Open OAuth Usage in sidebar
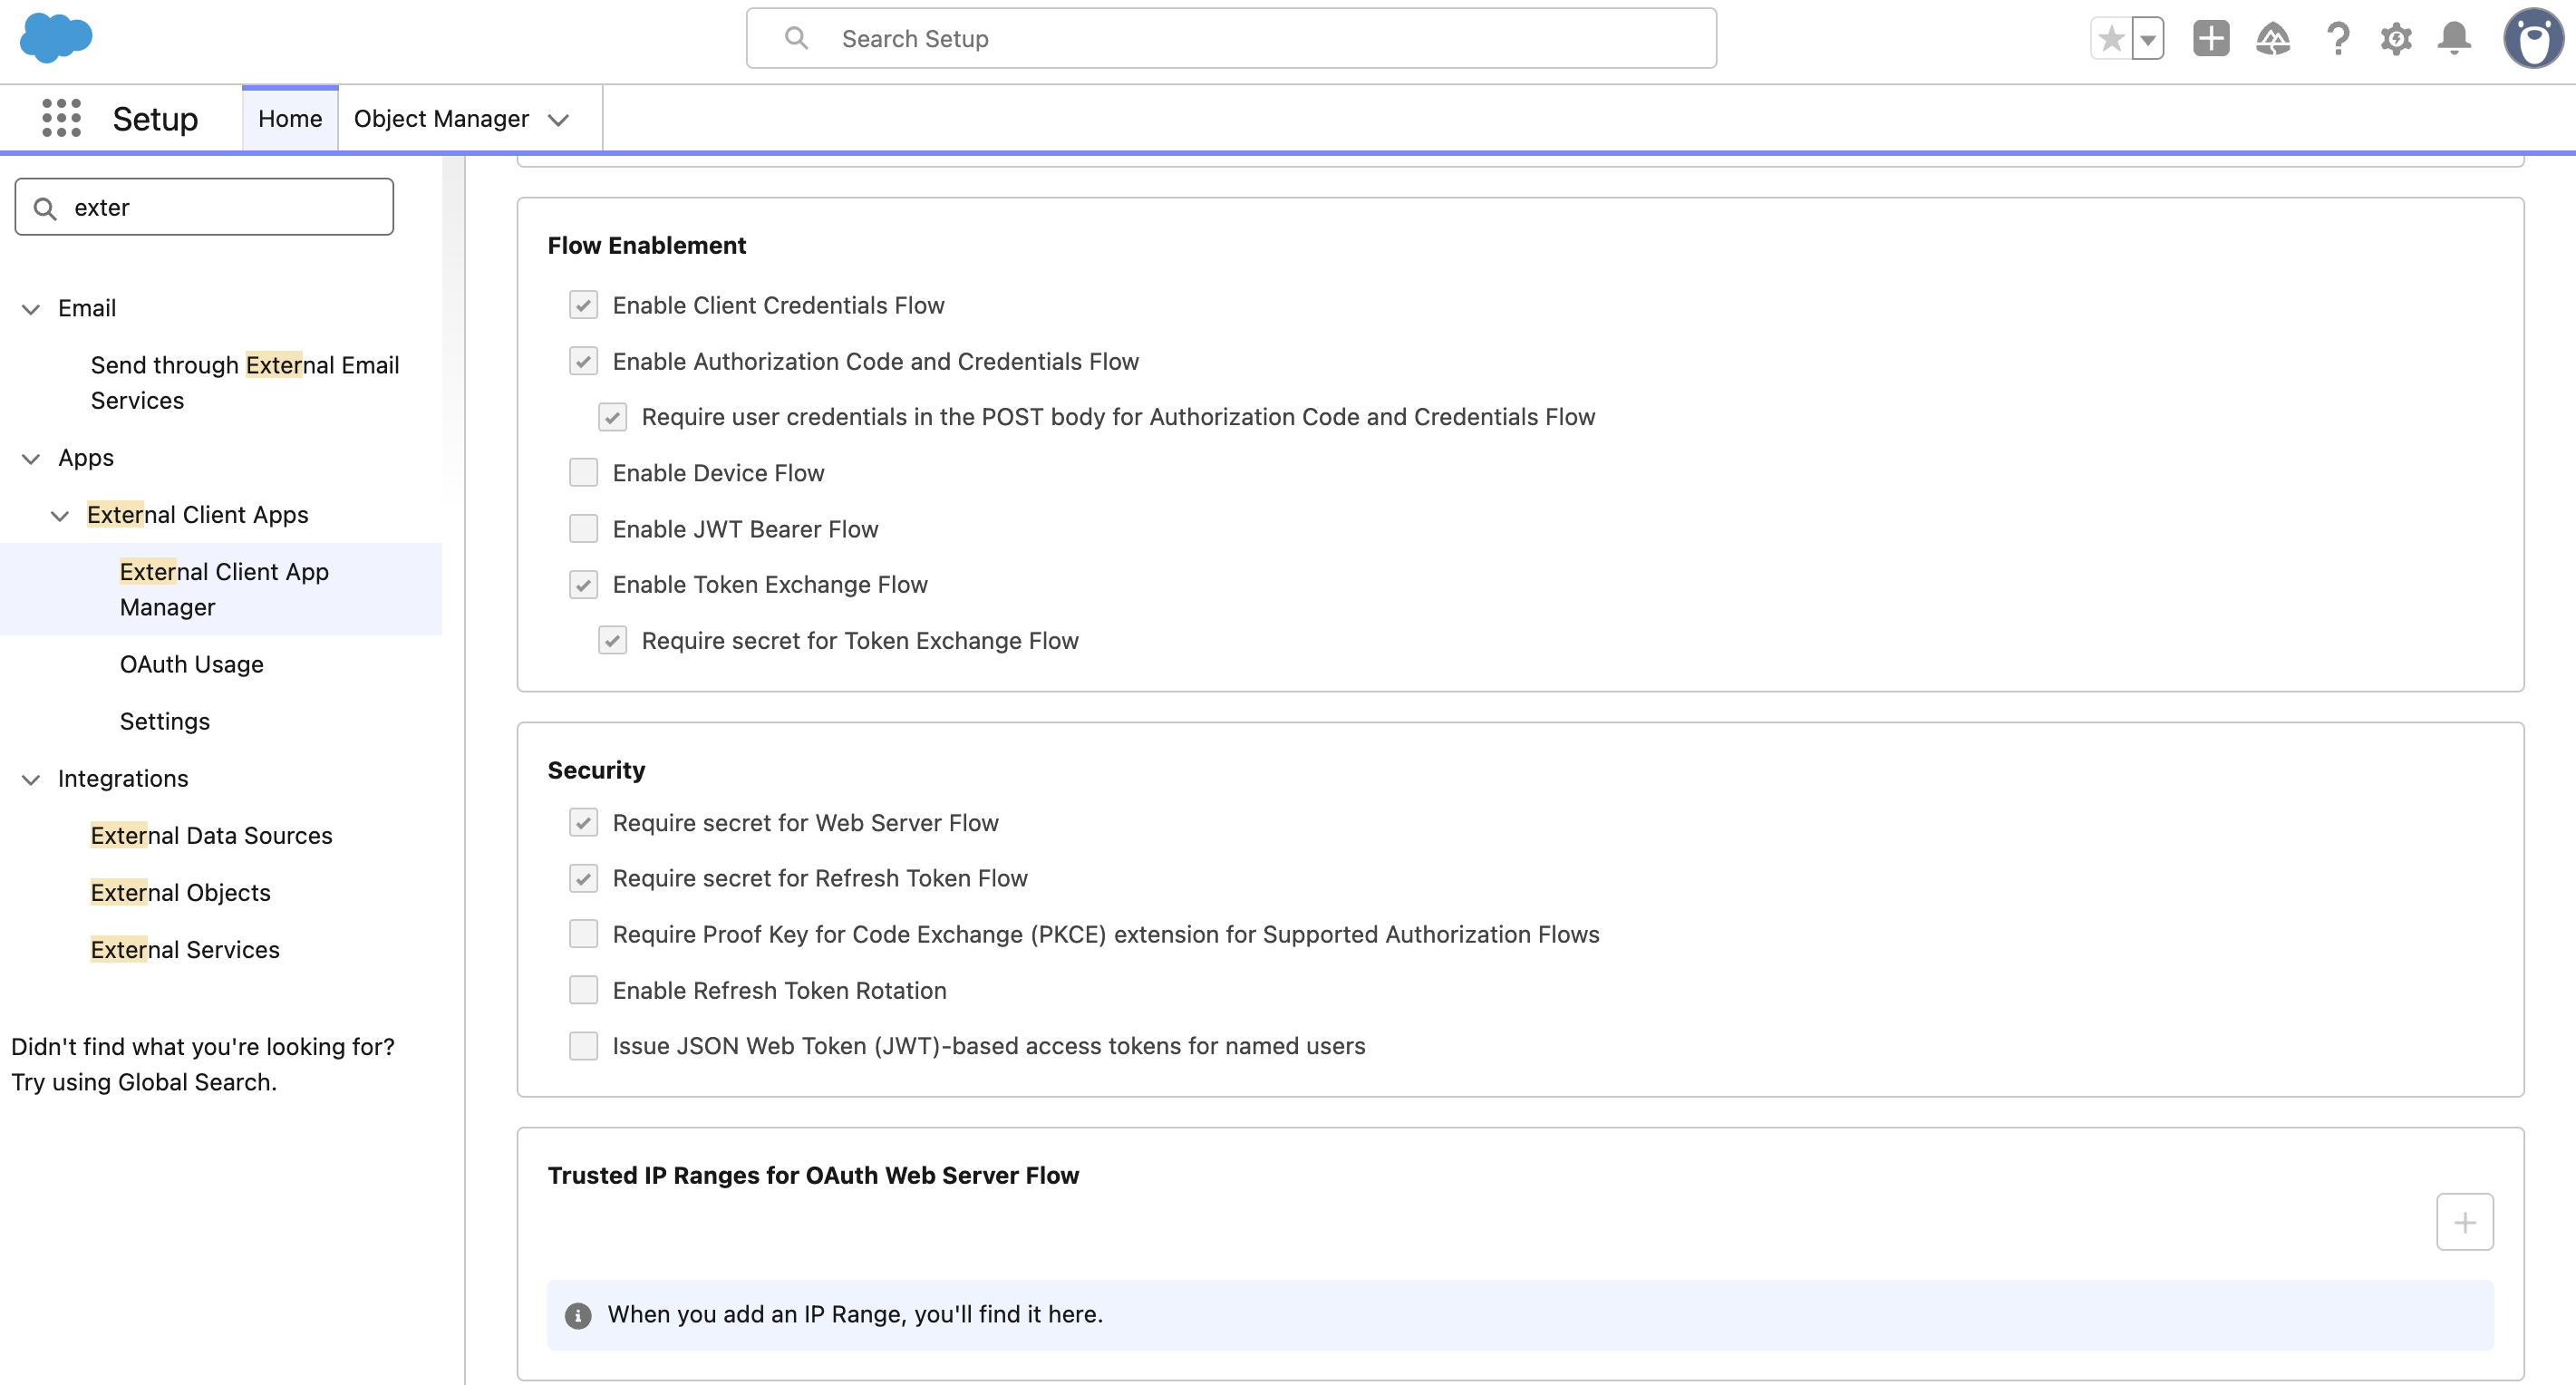 (191, 664)
